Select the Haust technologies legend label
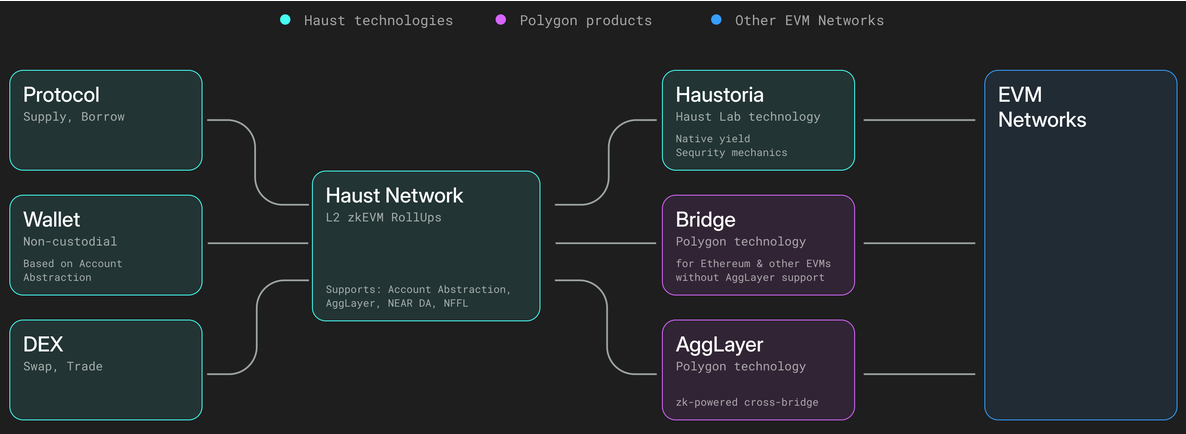Screen dimensions: 1186x434 coord(378,20)
